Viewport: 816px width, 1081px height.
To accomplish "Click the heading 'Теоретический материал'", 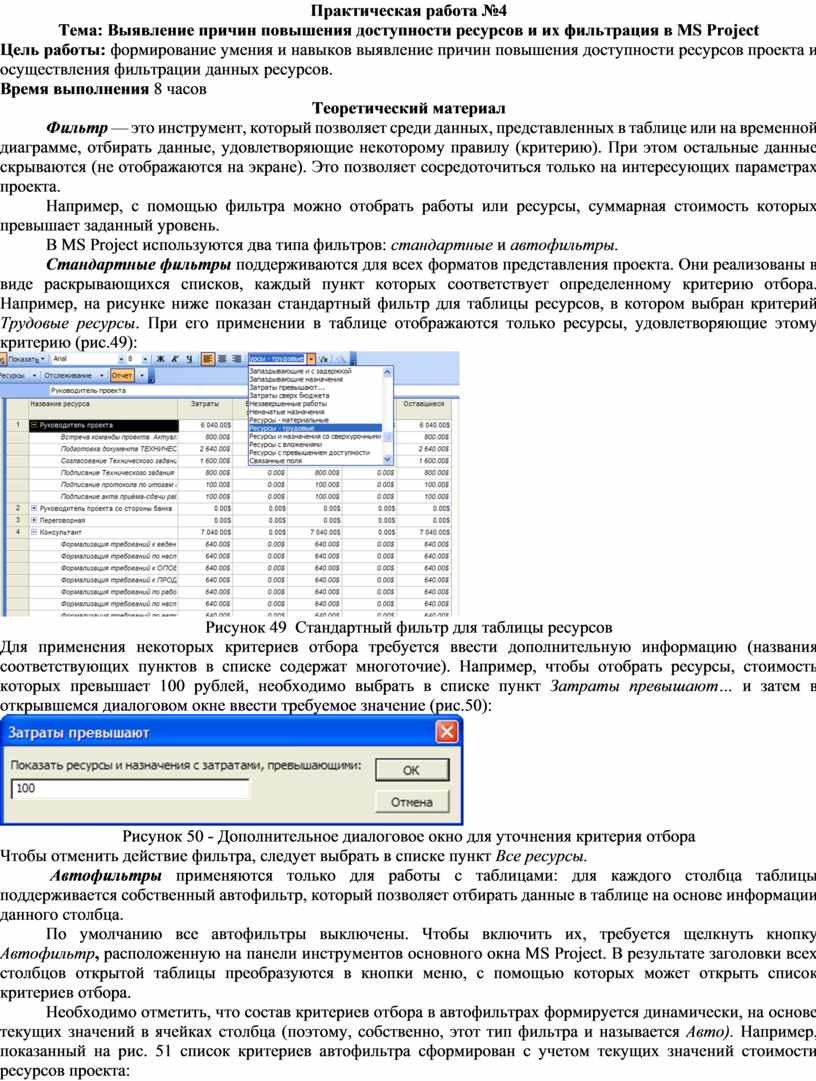I will (x=409, y=108).
